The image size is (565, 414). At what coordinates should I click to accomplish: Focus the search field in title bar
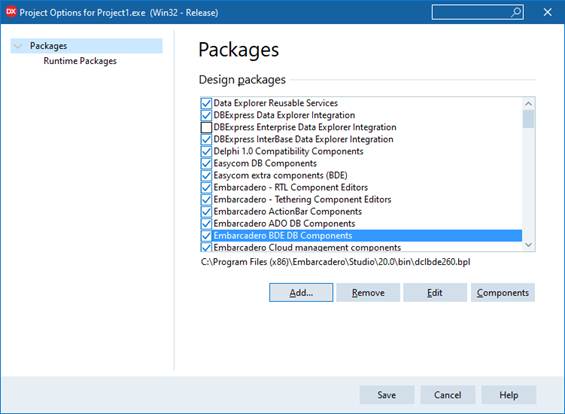point(471,12)
